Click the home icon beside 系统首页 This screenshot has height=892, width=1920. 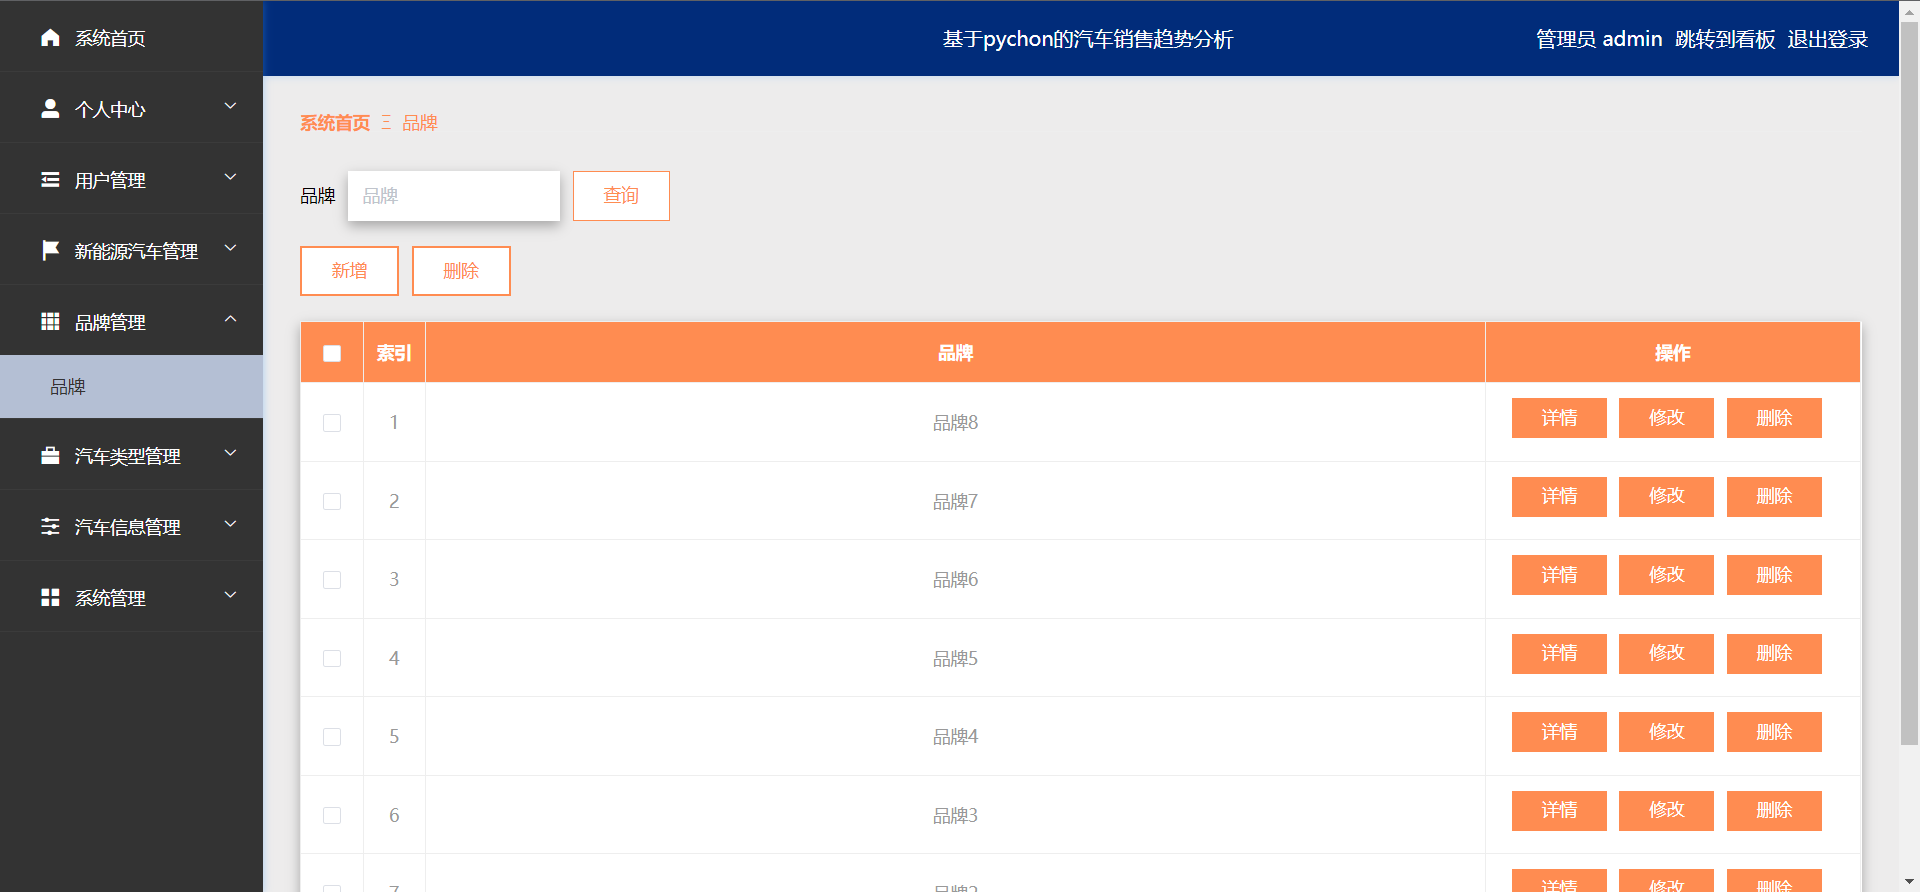coord(50,38)
